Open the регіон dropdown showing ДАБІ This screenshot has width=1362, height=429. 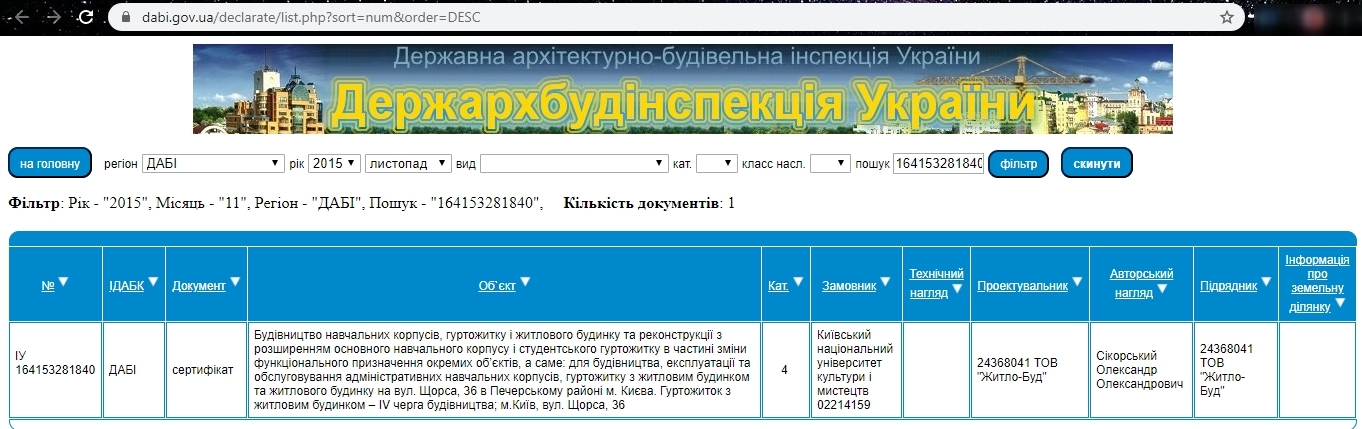click(214, 163)
